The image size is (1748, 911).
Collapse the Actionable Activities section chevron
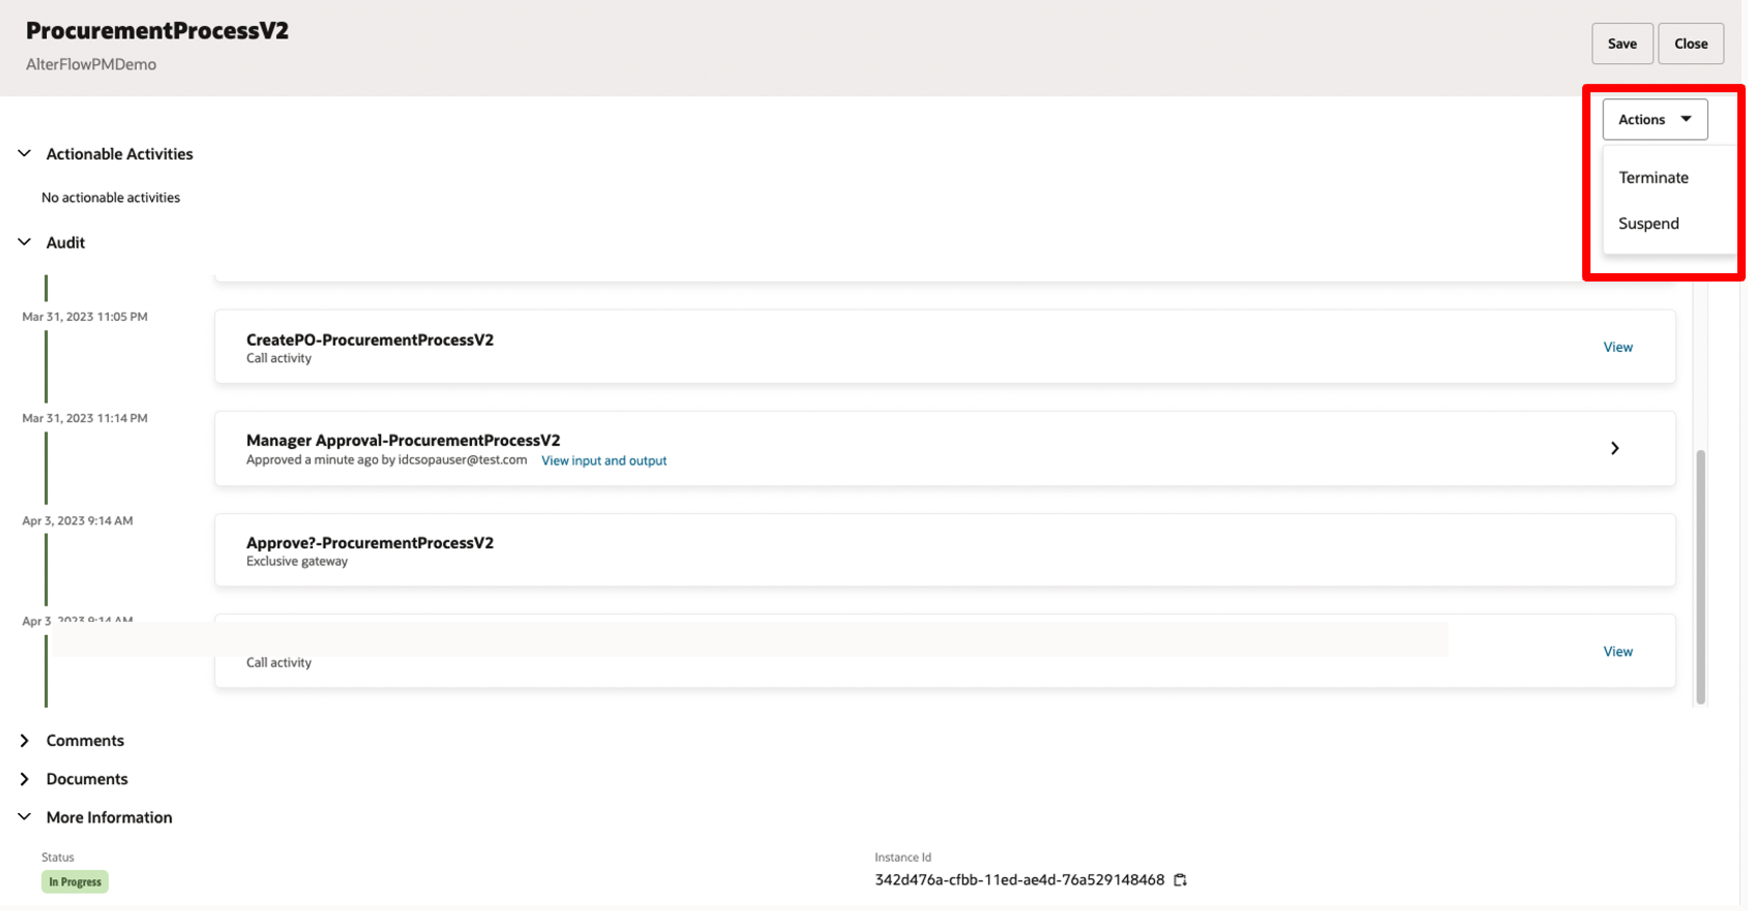24,153
